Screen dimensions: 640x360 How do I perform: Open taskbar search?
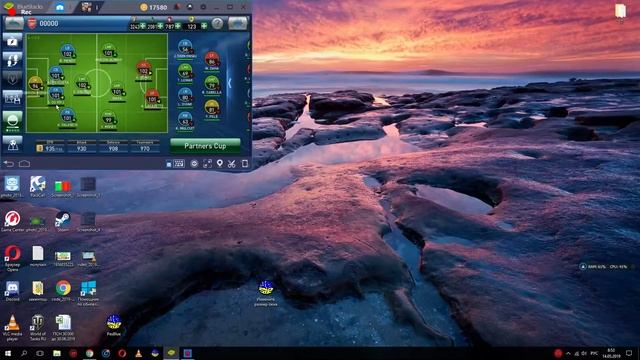pyautogui.click(x=24, y=353)
